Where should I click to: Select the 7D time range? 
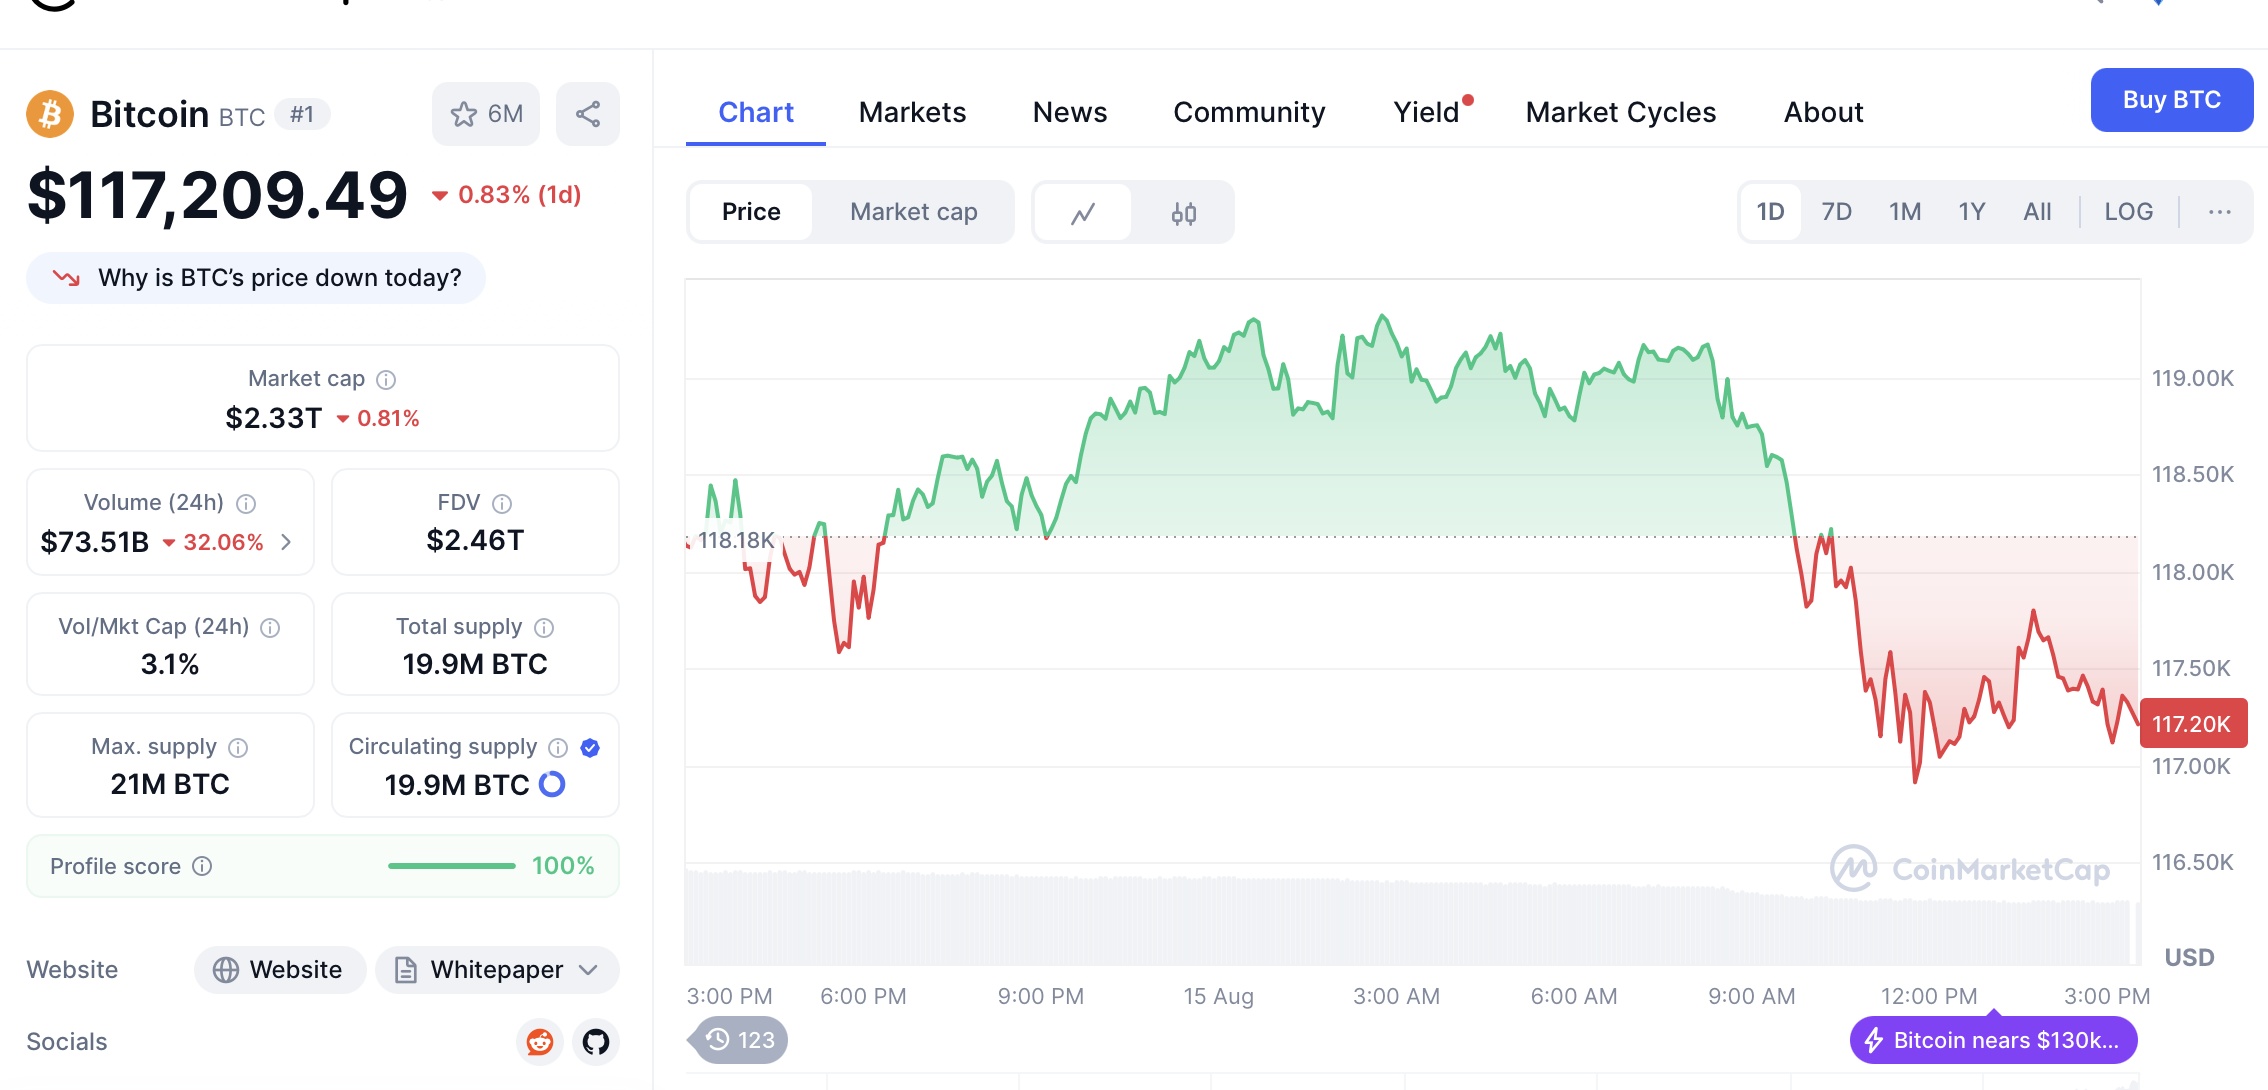click(1836, 212)
